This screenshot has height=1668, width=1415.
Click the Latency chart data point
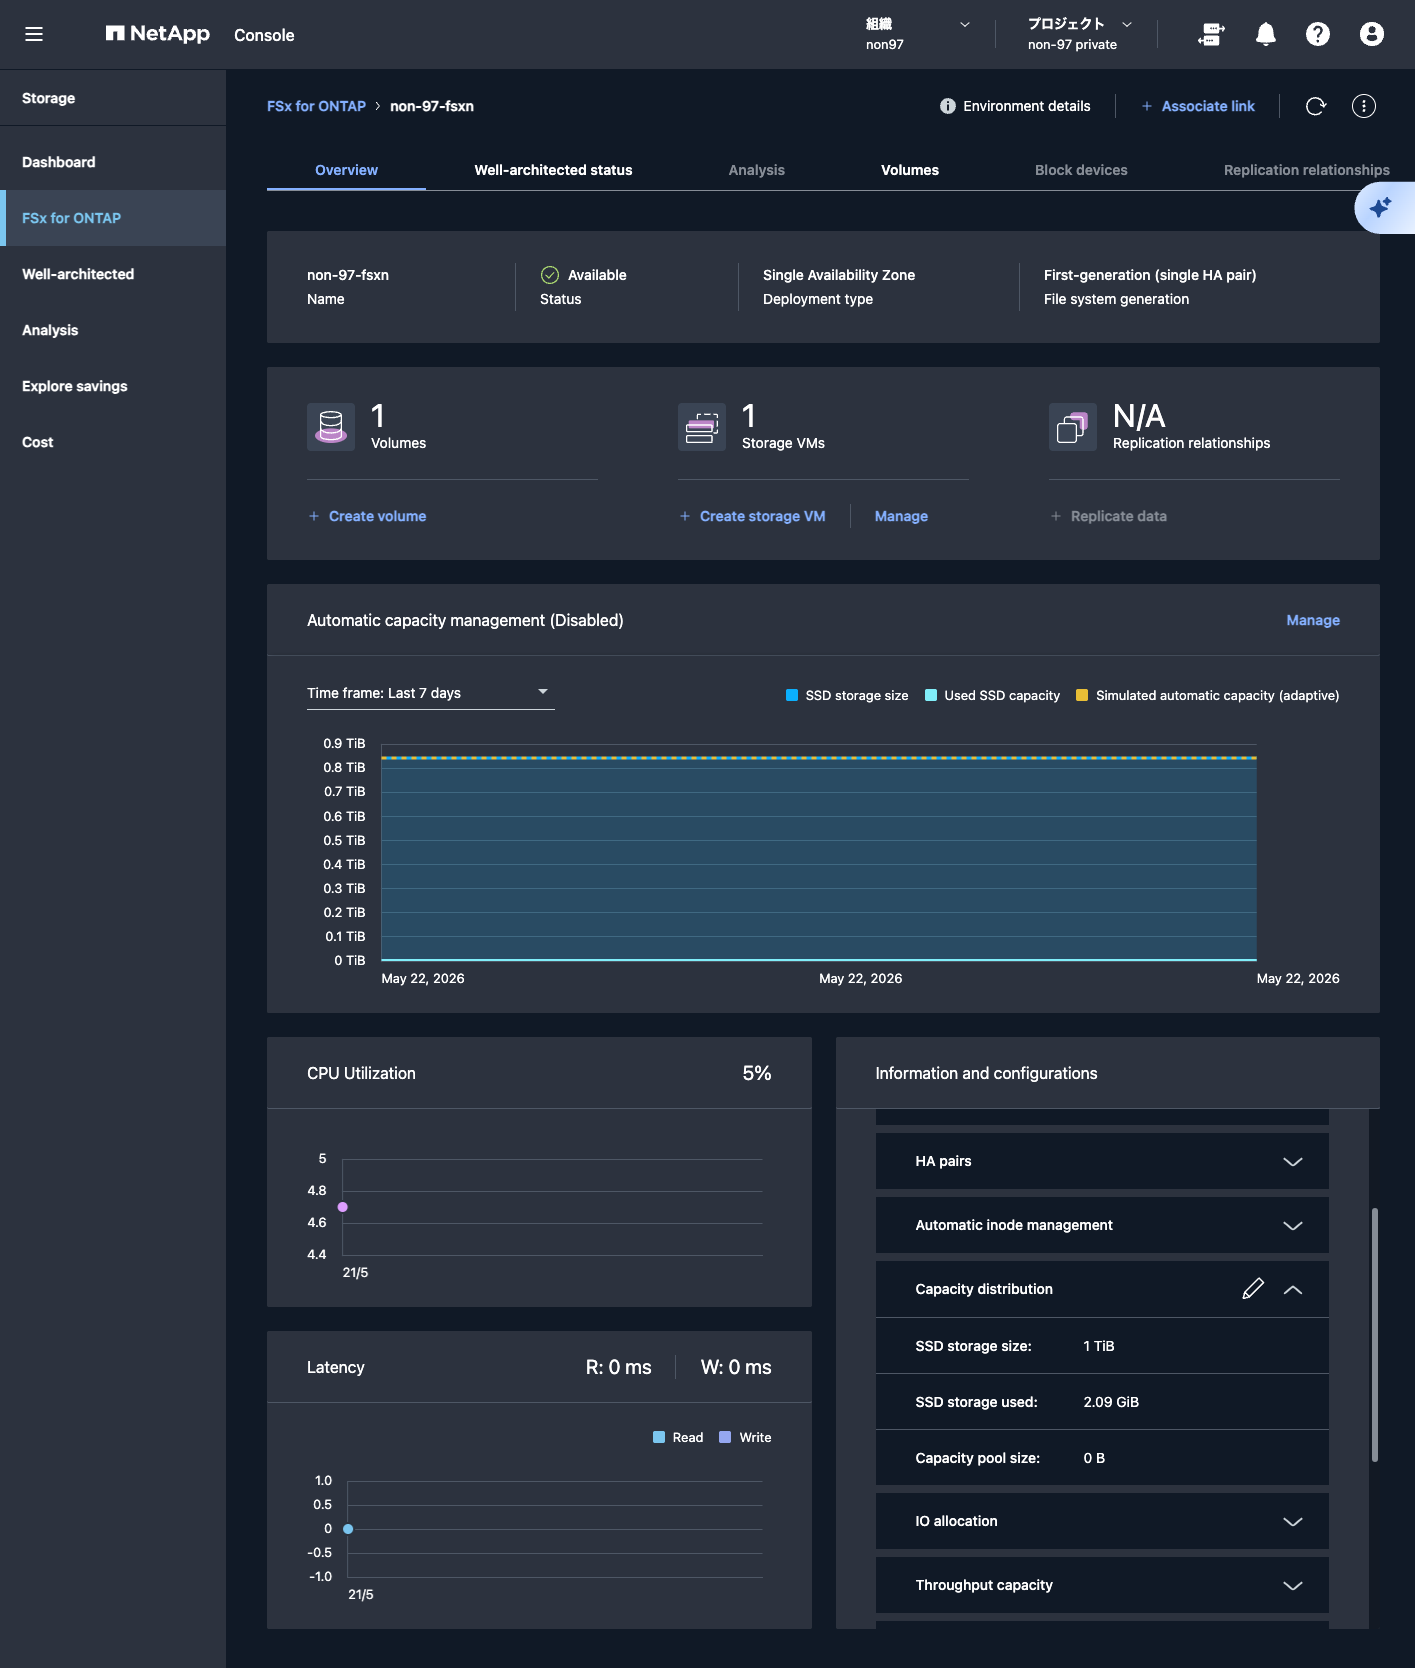click(x=348, y=1529)
